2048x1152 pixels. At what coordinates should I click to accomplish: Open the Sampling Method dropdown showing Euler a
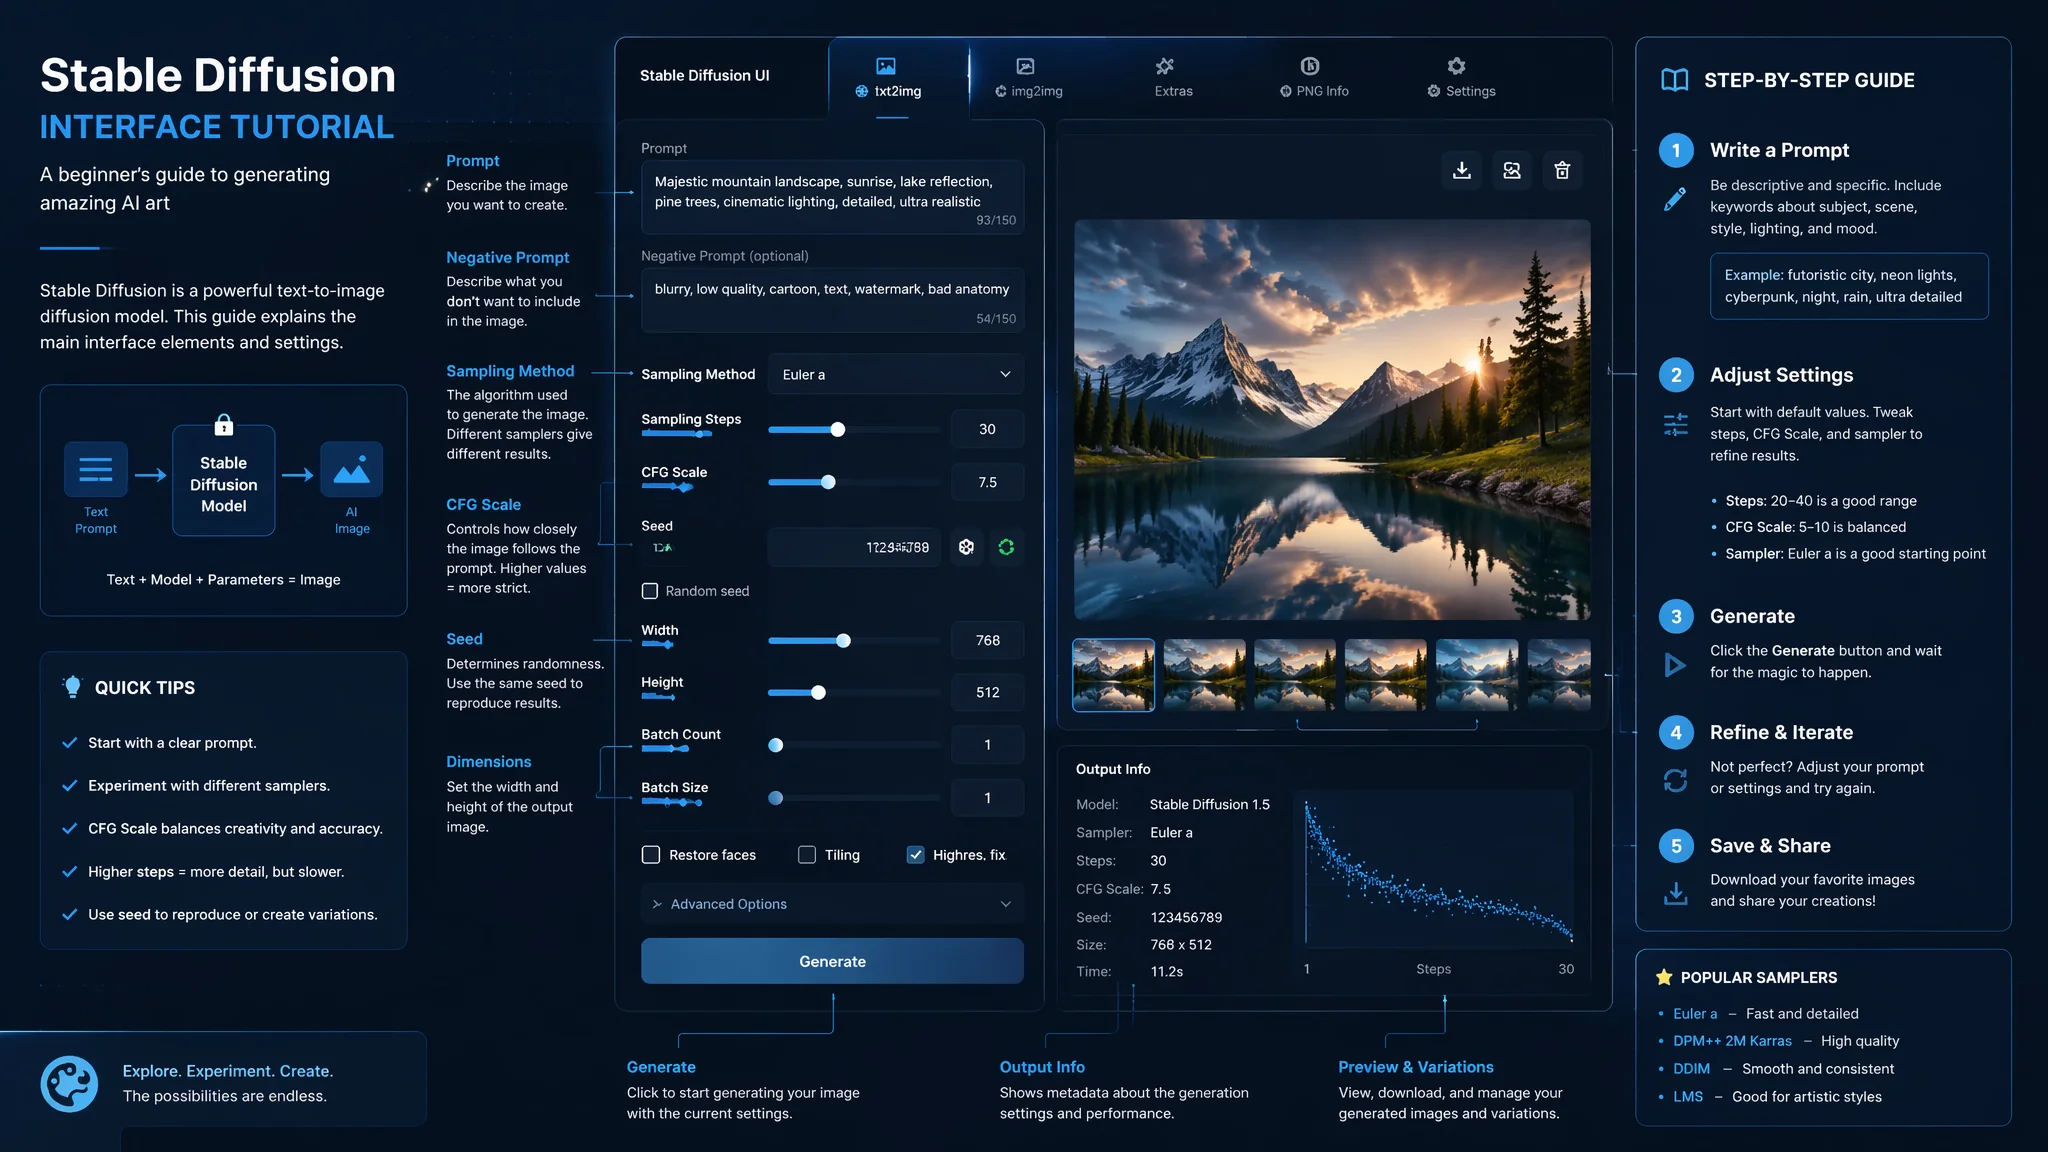tap(896, 374)
